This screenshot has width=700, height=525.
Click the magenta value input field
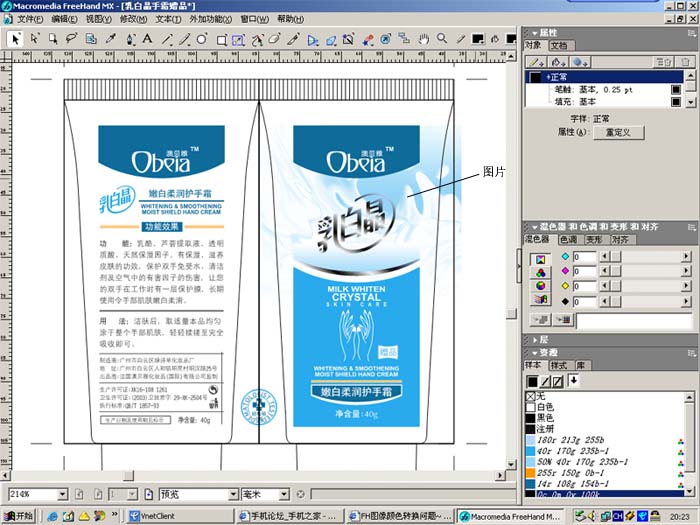click(584, 271)
